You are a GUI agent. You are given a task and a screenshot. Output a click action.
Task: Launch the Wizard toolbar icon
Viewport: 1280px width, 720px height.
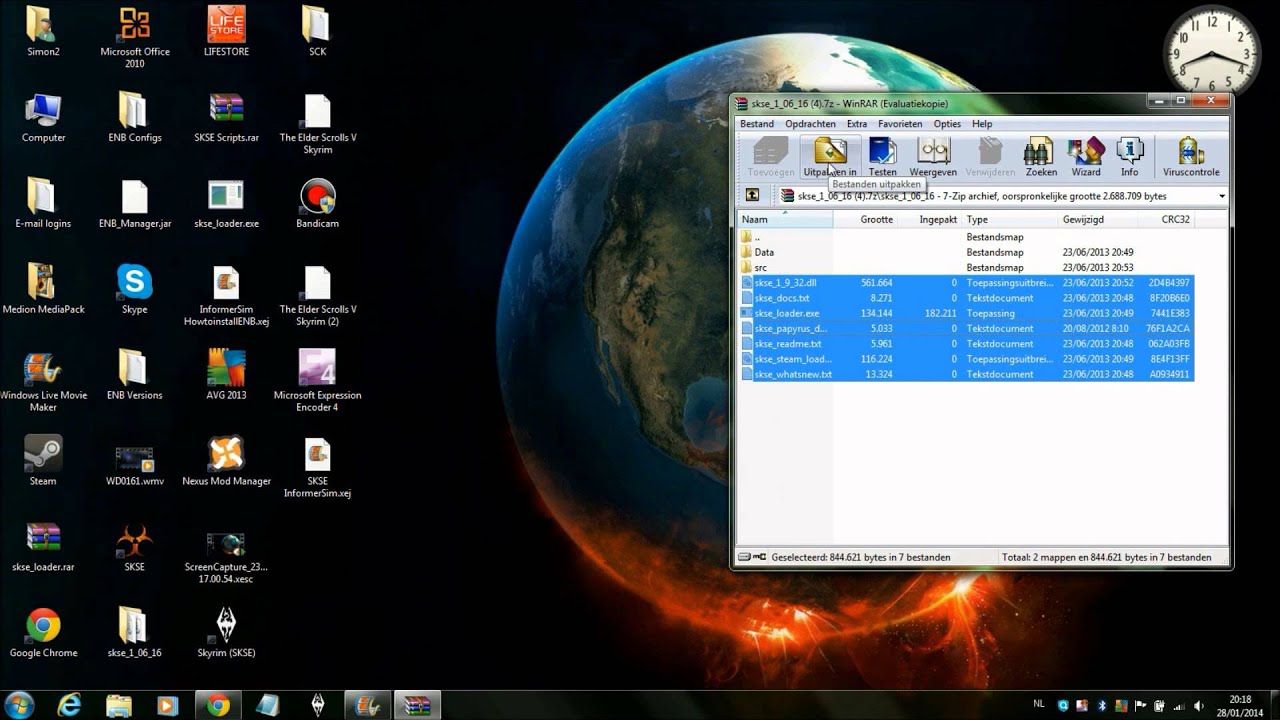(1086, 157)
